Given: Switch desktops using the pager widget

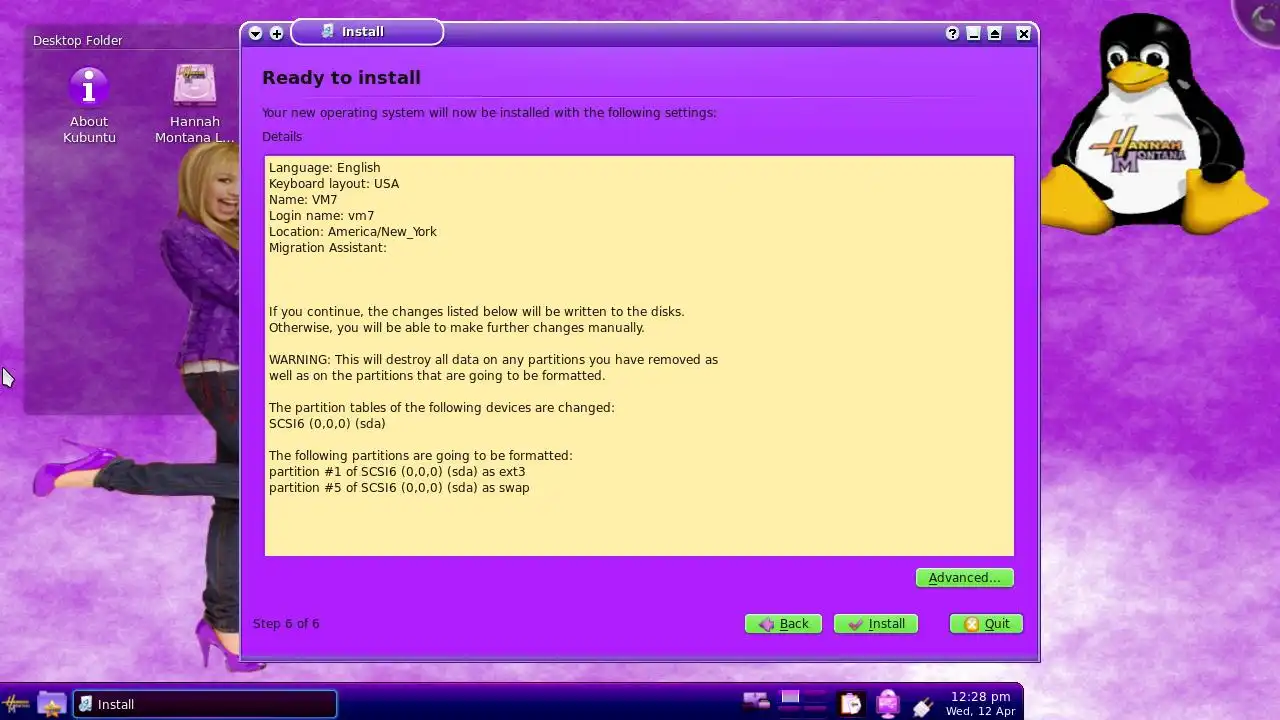Looking at the screenshot, I should 803,703.
